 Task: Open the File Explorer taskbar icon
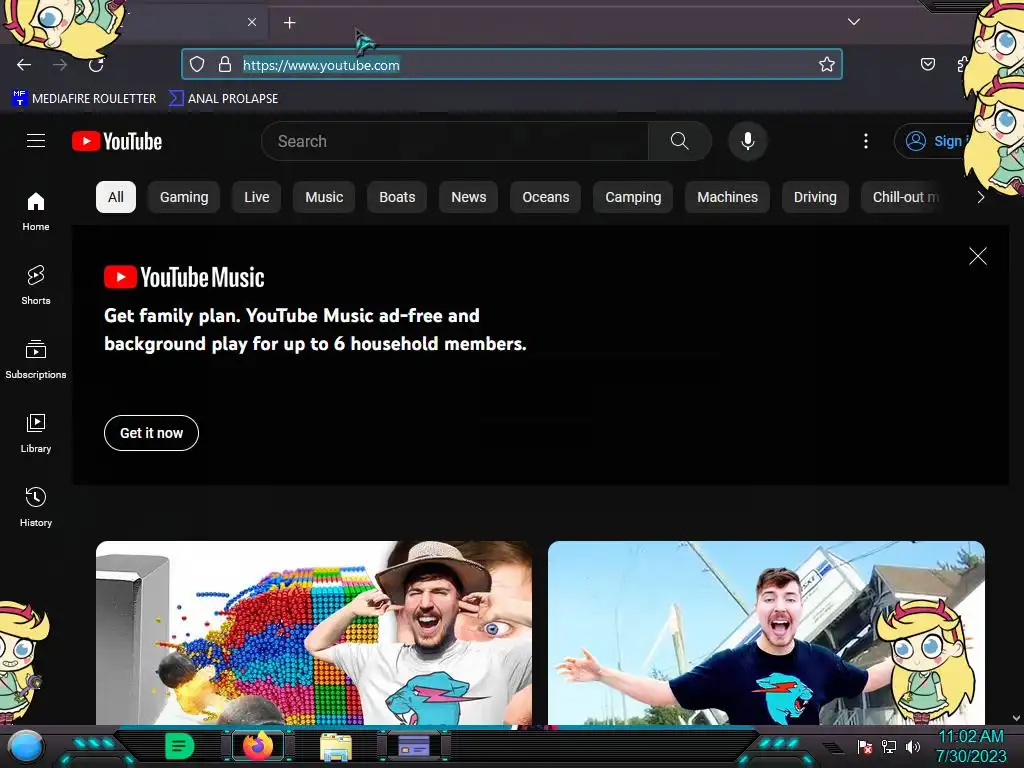click(x=336, y=746)
